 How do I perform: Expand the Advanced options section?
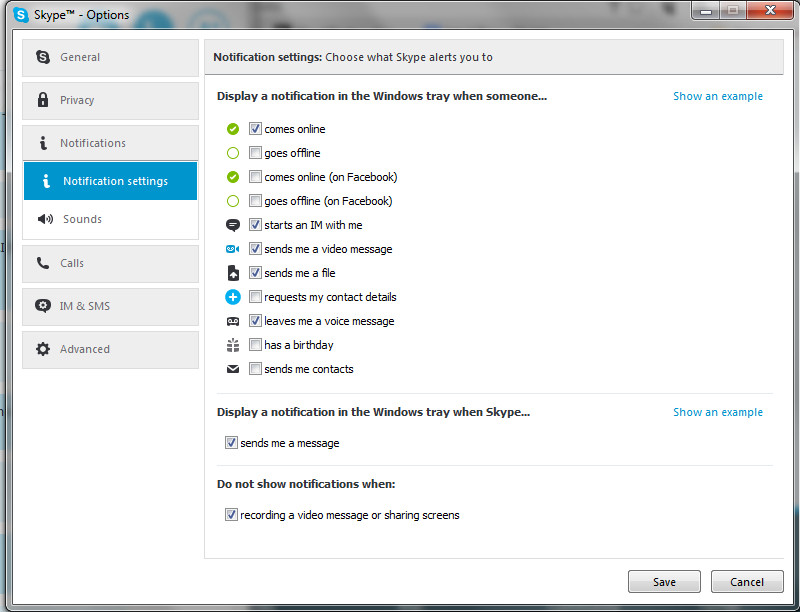click(x=110, y=349)
